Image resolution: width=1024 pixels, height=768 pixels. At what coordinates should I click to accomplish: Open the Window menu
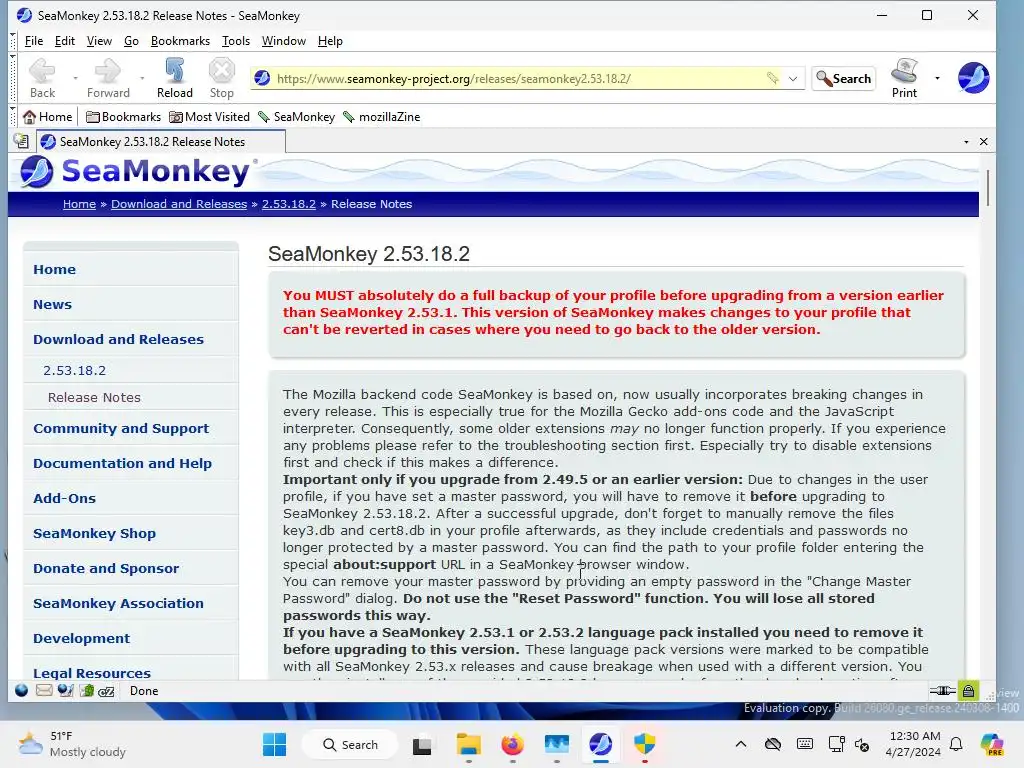[x=283, y=40]
